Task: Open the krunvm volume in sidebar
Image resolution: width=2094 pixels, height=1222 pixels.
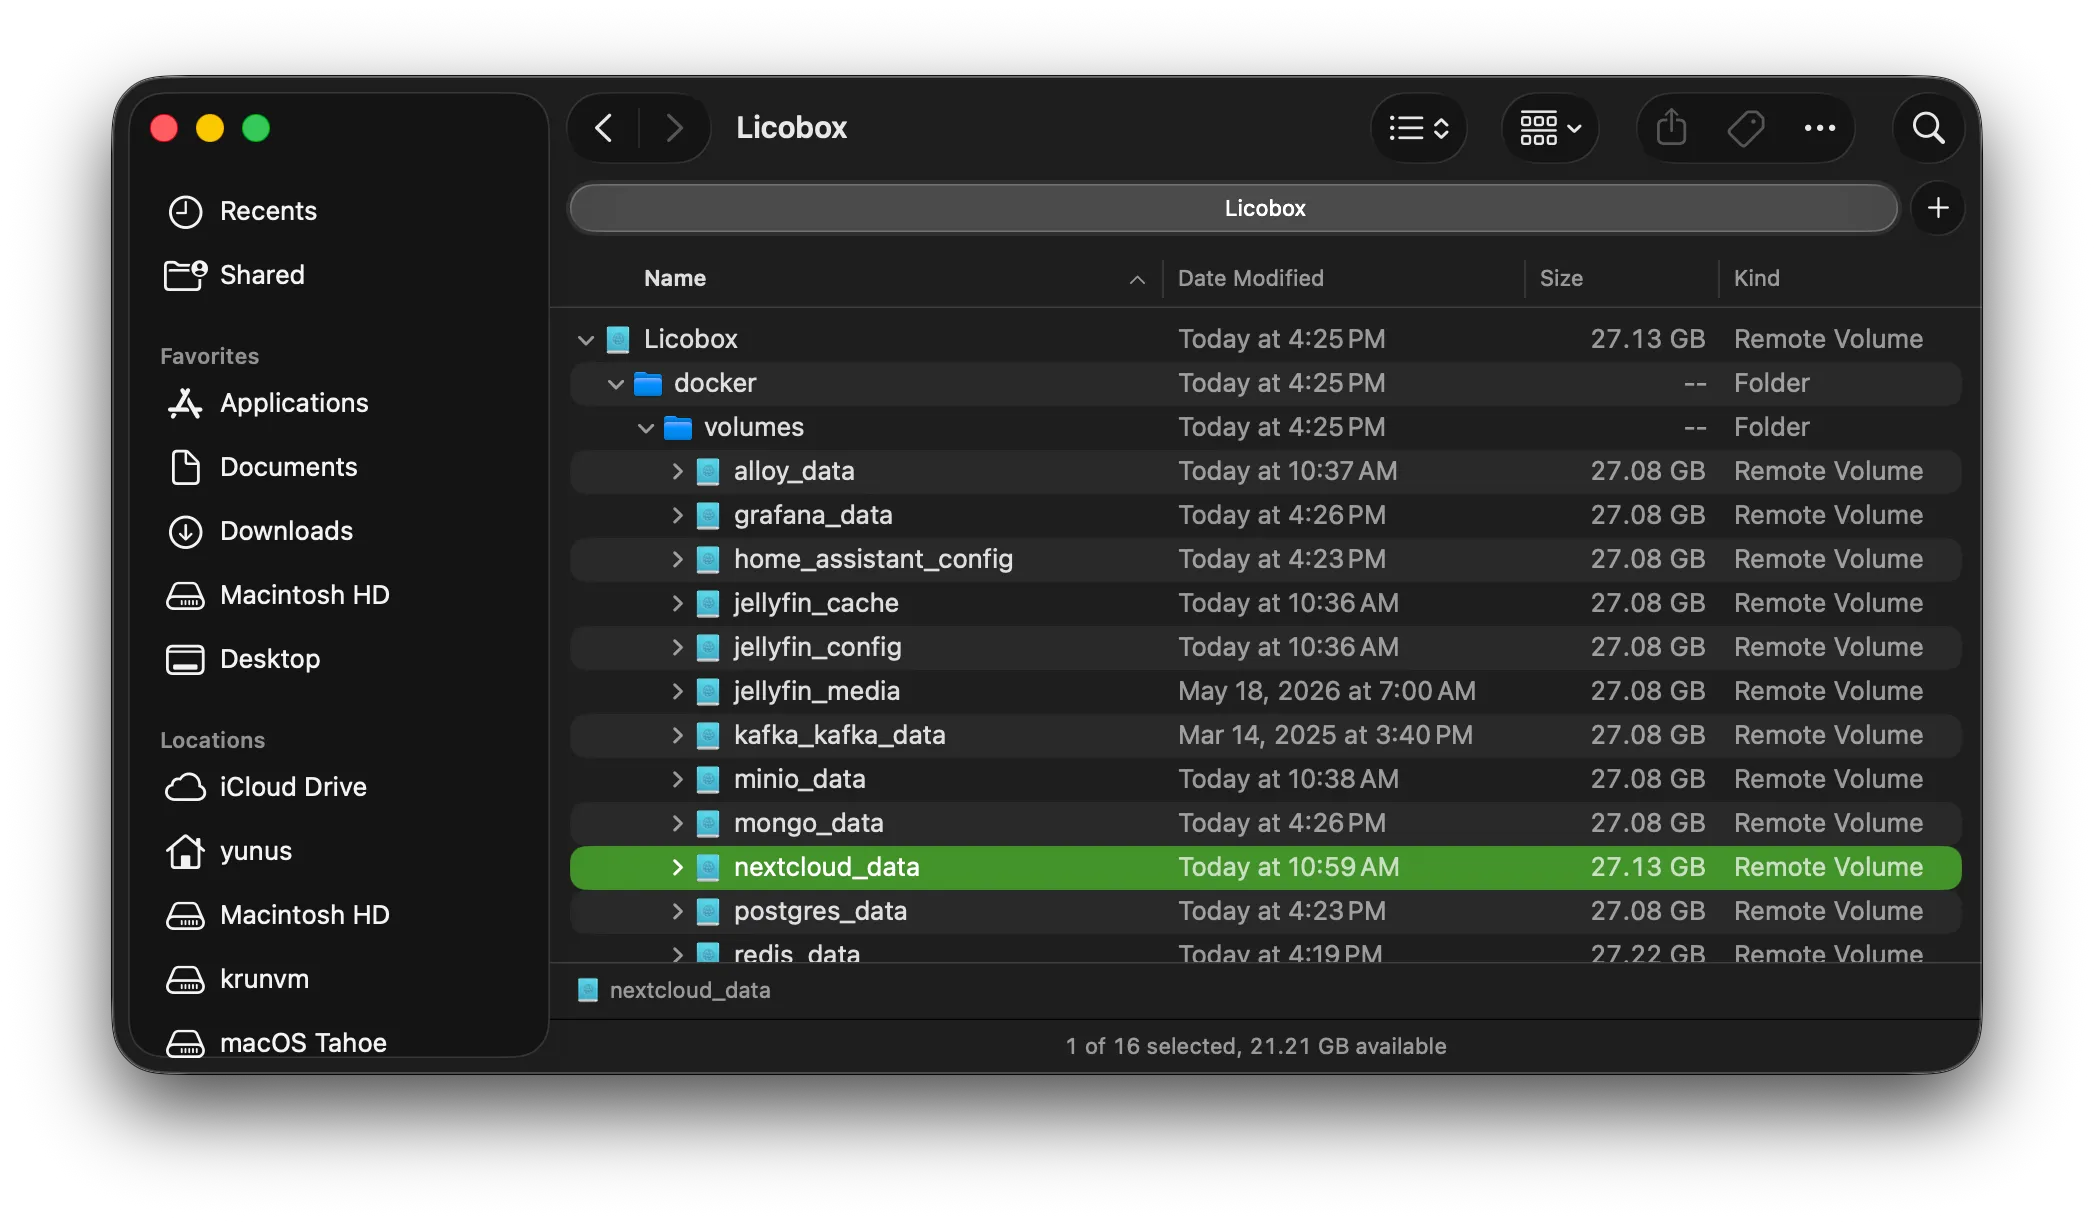Action: [x=236, y=979]
